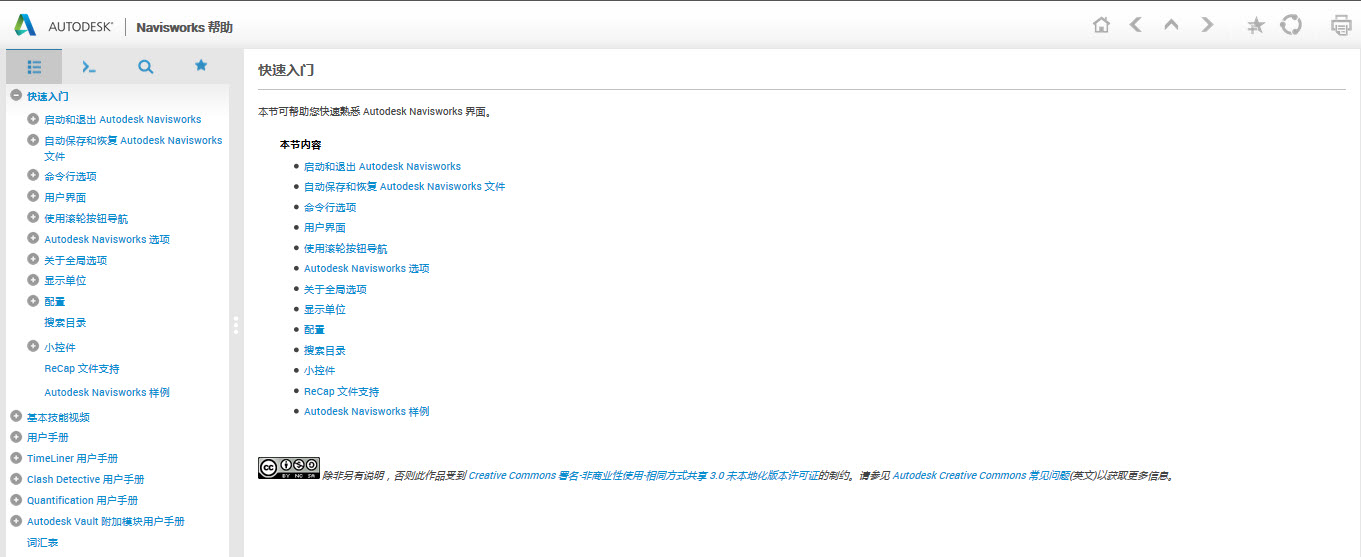Expand the 配置 node in sidebar
1361x557 pixels.
tap(33, 300)
